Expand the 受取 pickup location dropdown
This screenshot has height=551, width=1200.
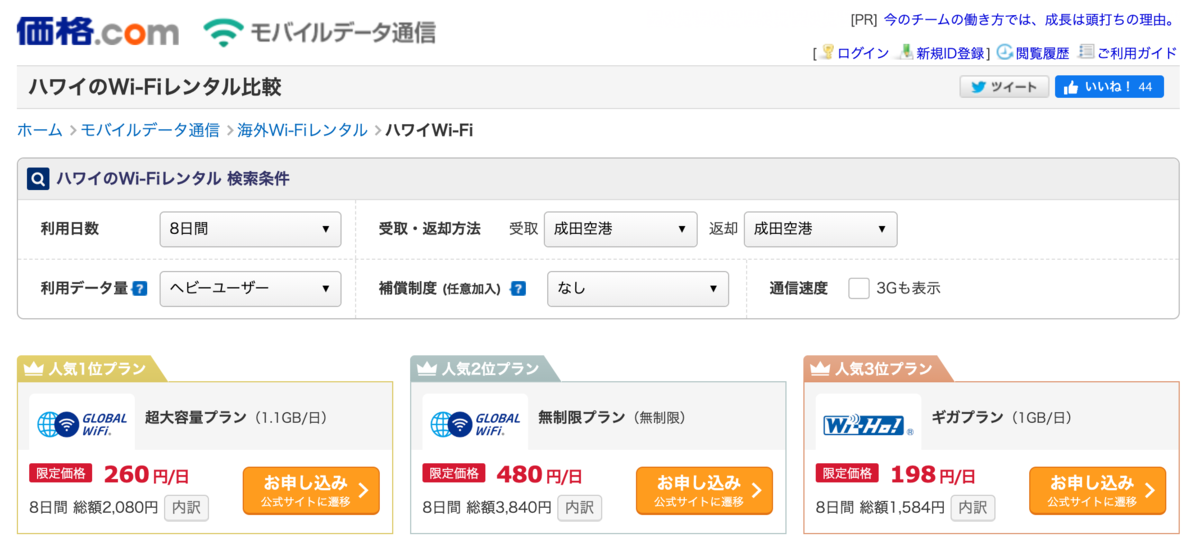(620, 229)
